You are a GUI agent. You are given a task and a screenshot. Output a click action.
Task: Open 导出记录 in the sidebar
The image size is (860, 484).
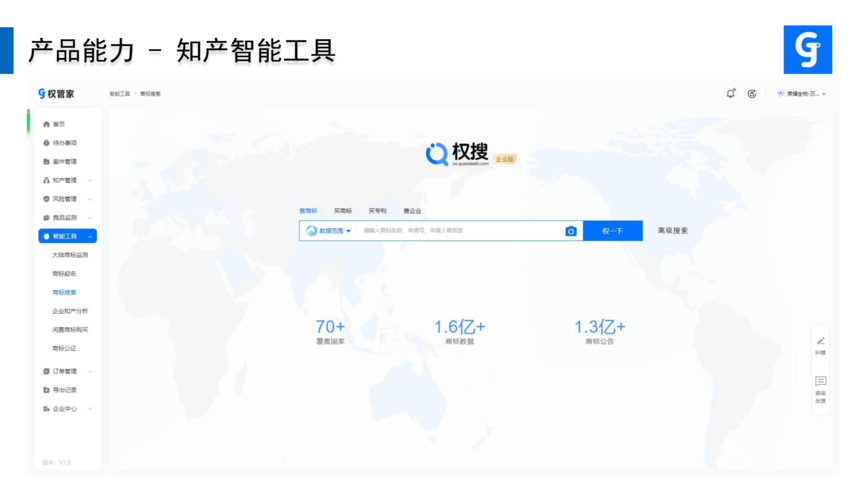tap(65, 390)
